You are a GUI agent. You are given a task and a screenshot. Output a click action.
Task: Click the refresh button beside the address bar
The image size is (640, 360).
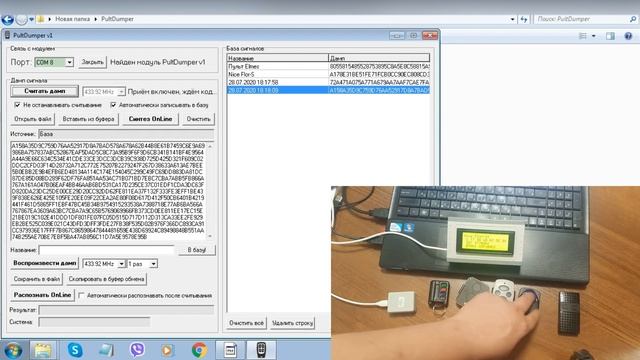524,19
